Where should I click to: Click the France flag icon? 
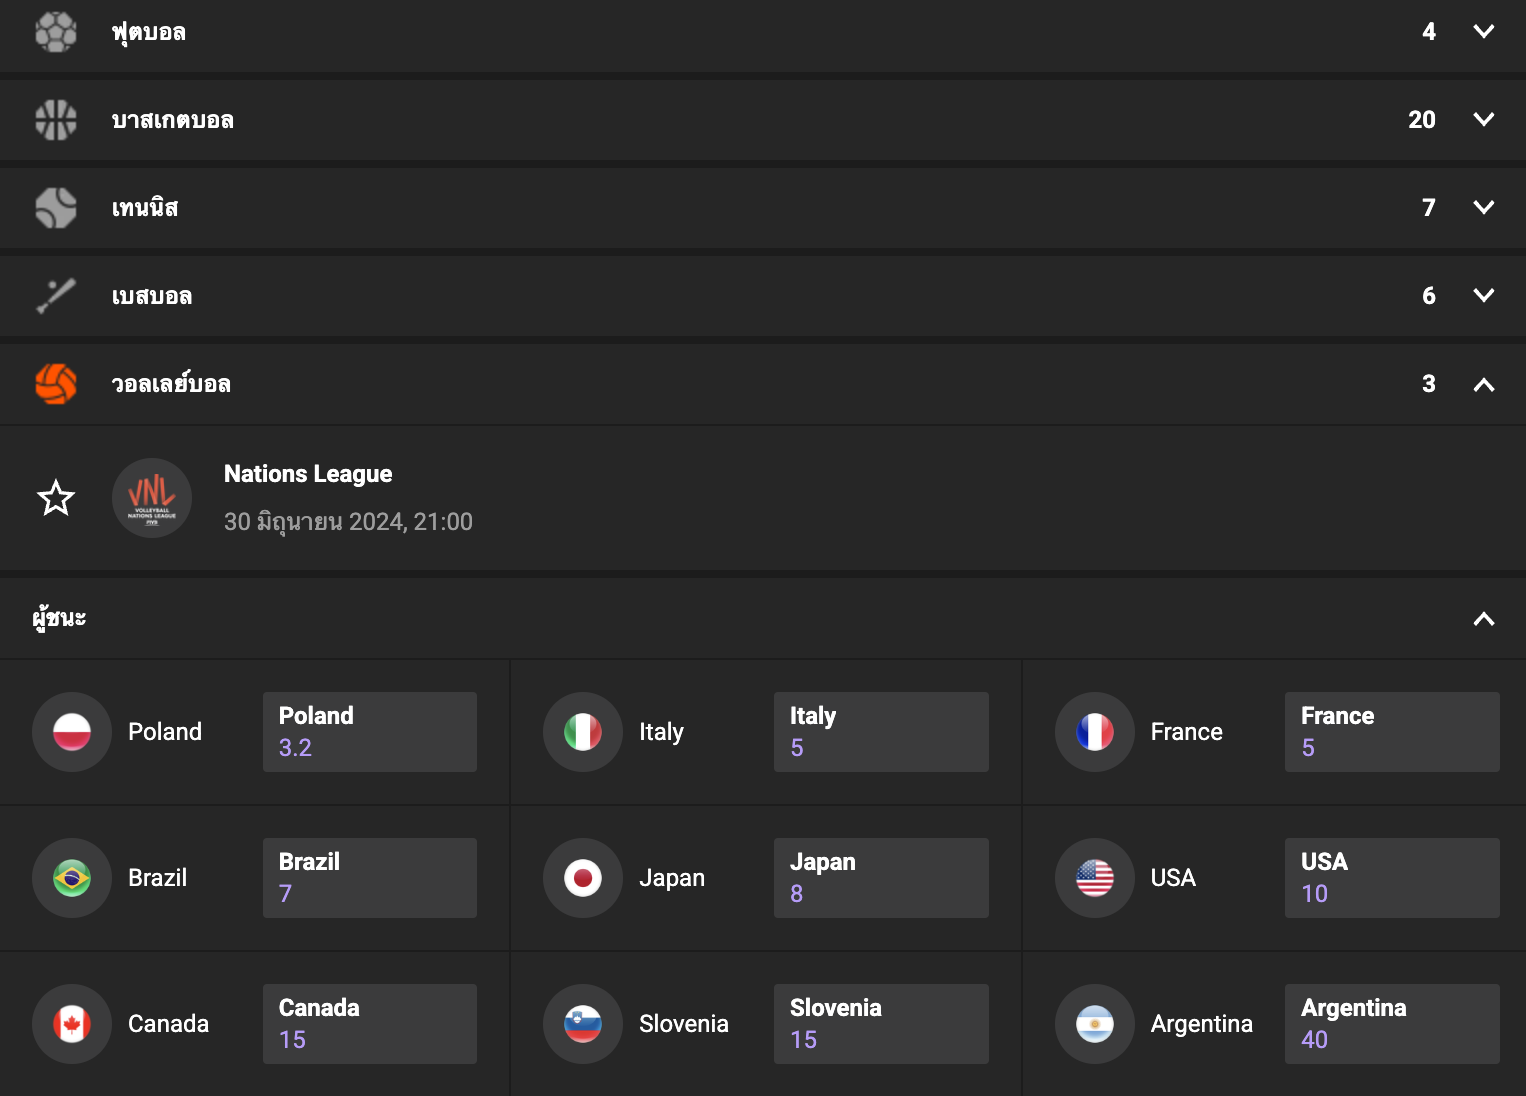(x=1095, y=732)
